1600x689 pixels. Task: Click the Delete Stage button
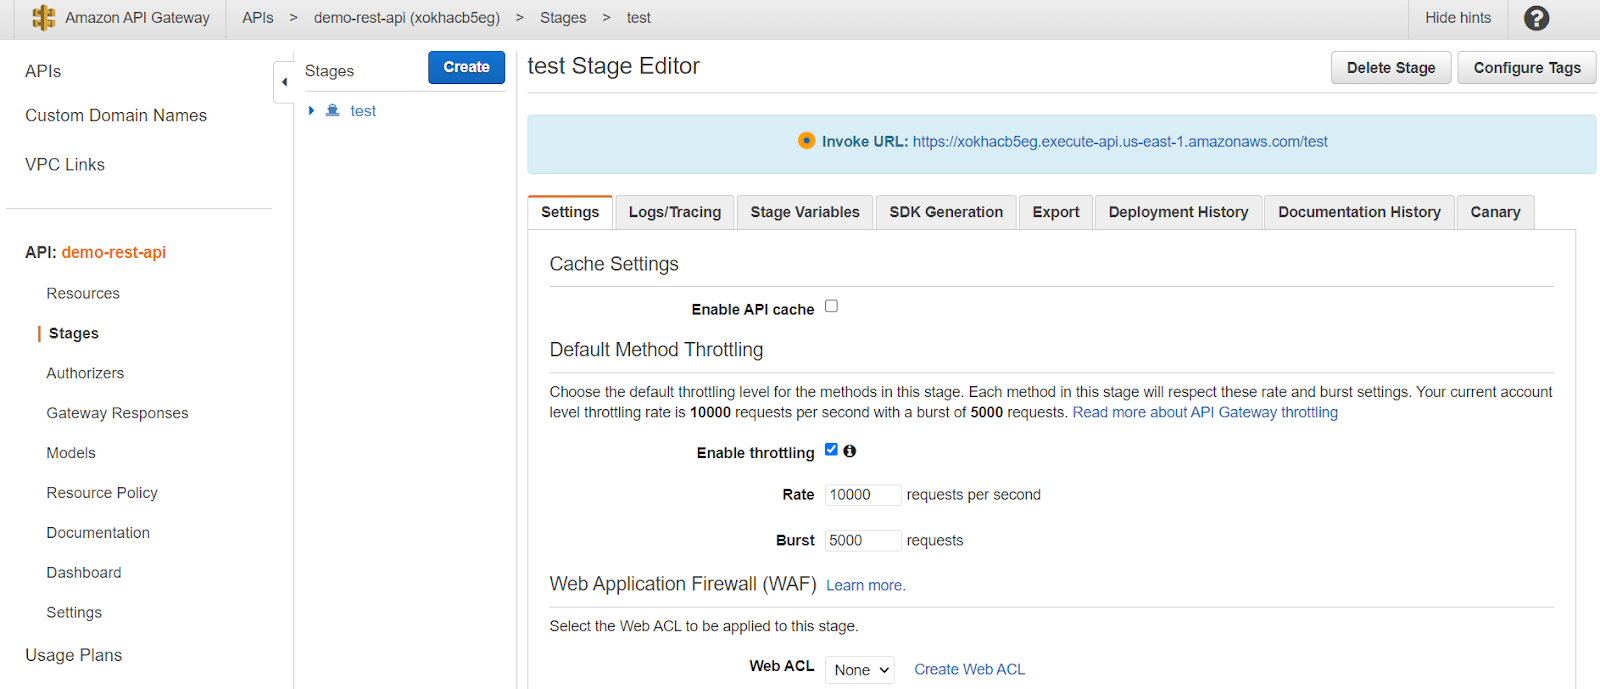tap(1390, 68)
